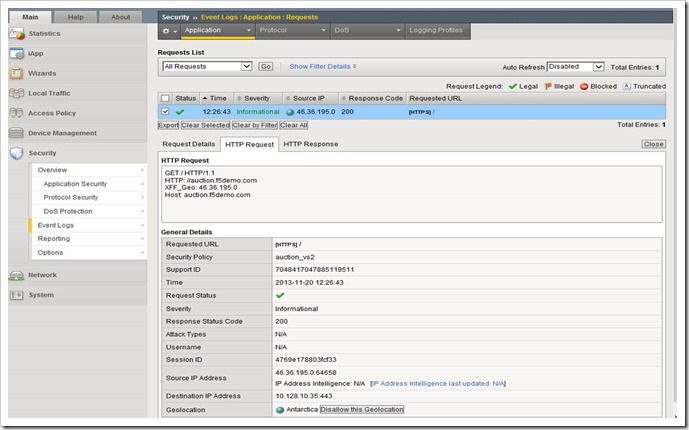This screenshot has width=689, height=430.
Task: Click the Access Policy icon
Action: point(15,113)
